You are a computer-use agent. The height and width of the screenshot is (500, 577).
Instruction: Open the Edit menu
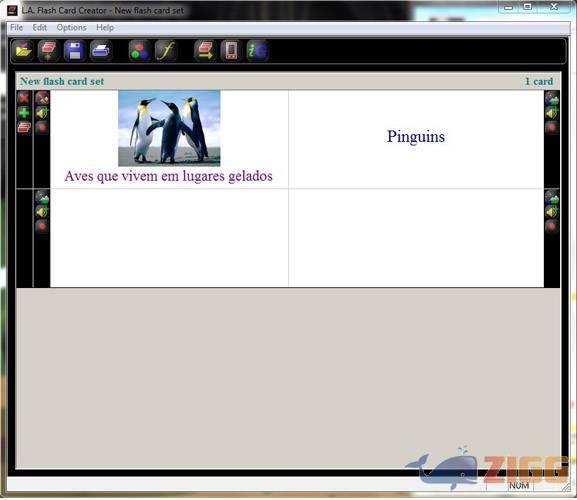coord(39,28)
